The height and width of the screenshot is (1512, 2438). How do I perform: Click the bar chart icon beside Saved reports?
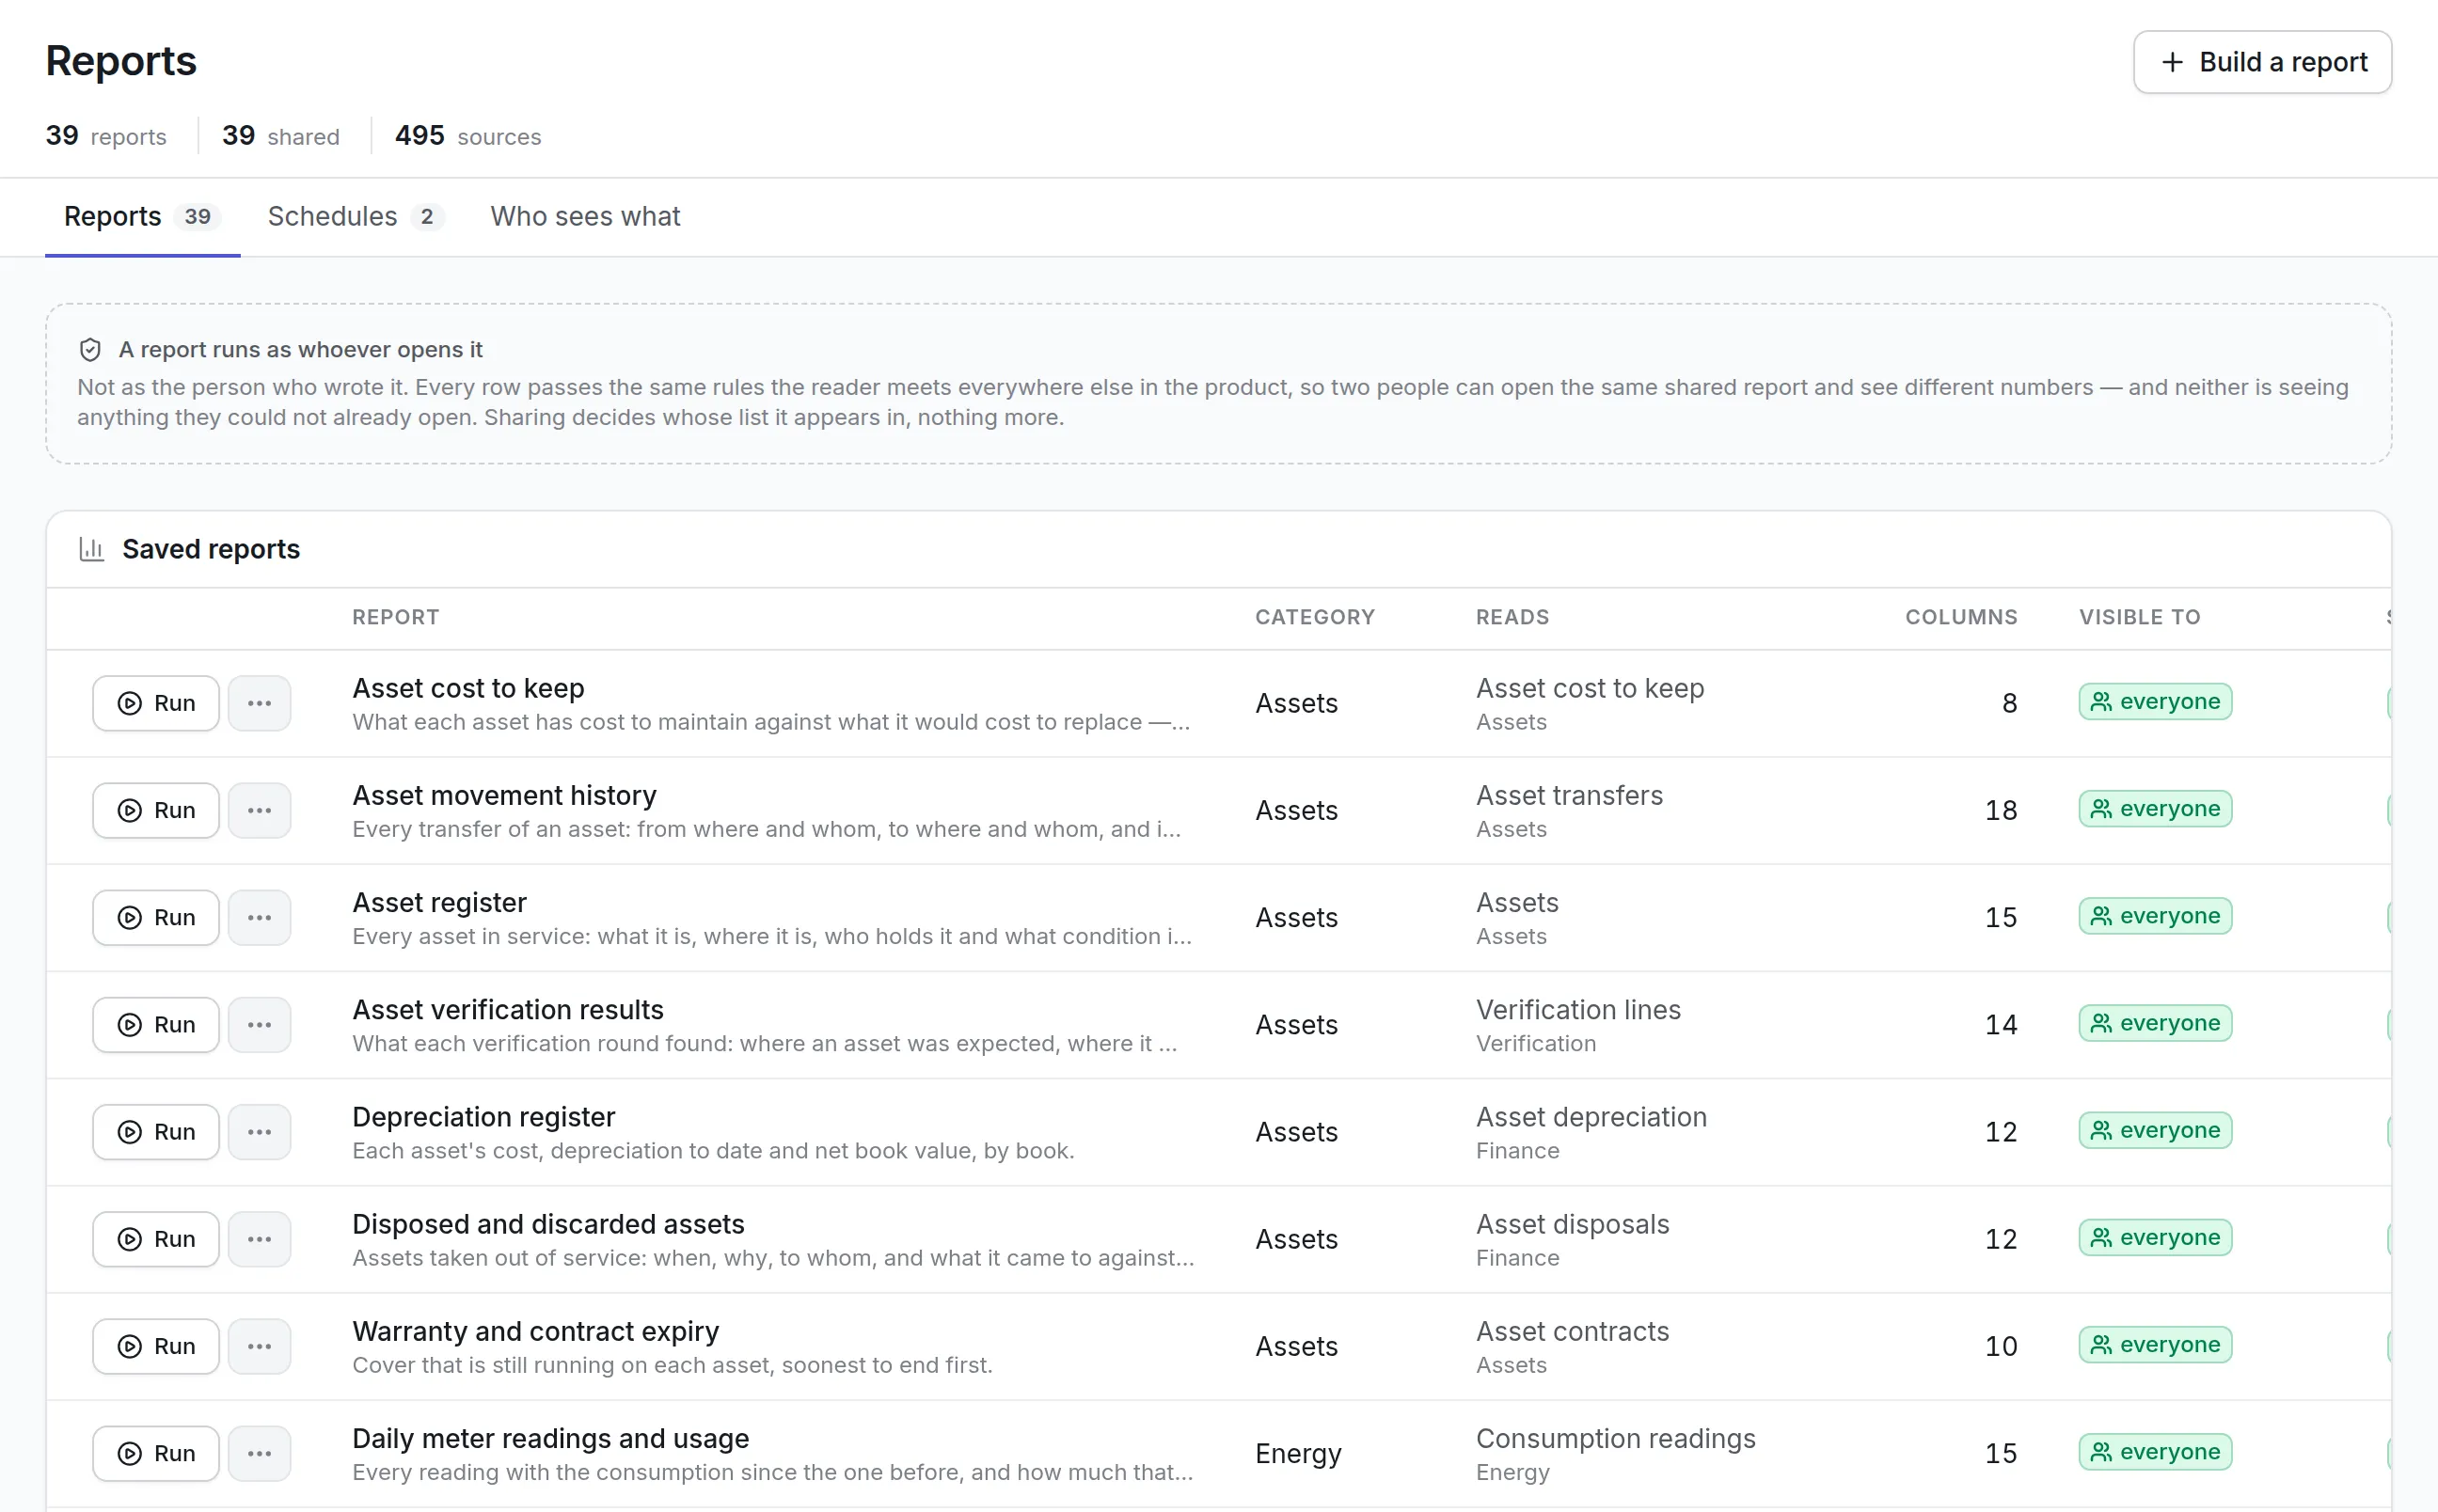pyautogui.click(x=92, y=549)
